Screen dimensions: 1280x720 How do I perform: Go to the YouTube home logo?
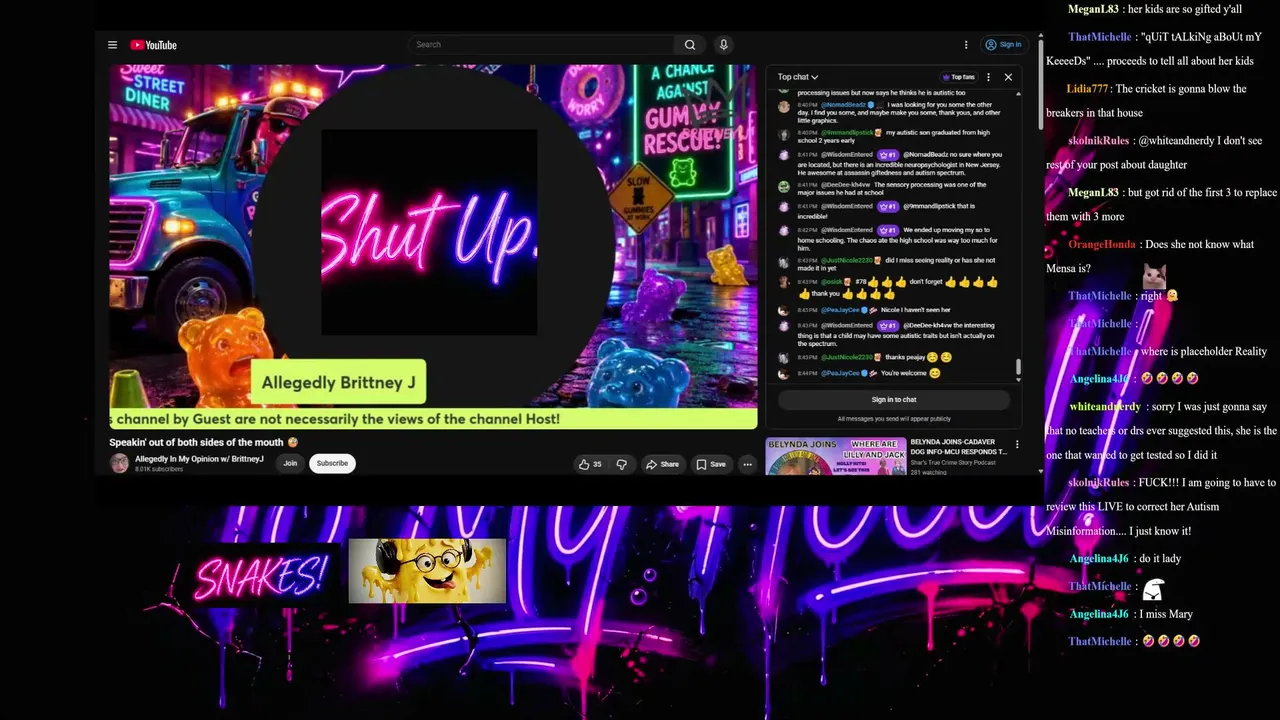point(153,45)
